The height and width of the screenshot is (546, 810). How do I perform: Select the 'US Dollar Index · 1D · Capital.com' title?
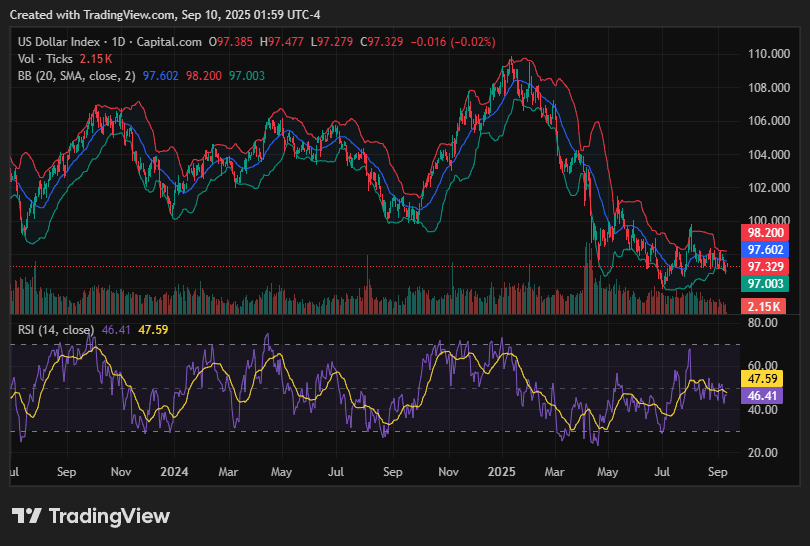(110, 42)
